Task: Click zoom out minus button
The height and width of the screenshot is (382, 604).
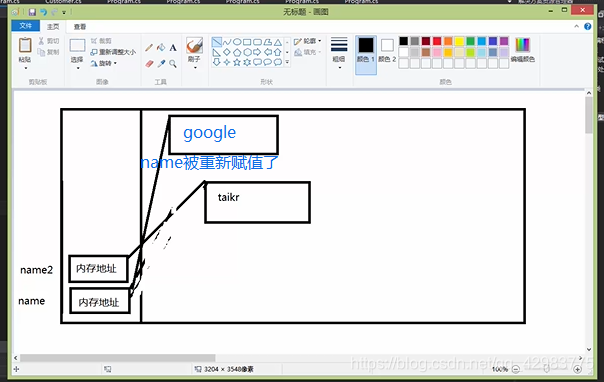Action: click(515, 369)
